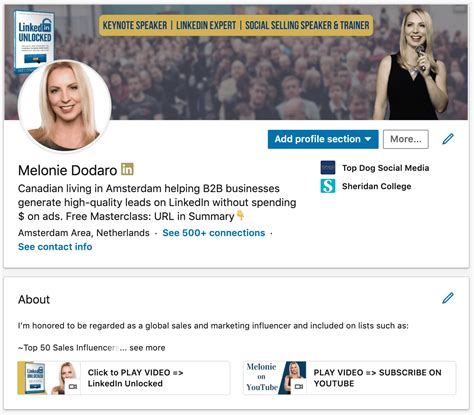Click the gold LinkedIn premium badge
This screenshot has height=415, width=474.
(127, 169)
